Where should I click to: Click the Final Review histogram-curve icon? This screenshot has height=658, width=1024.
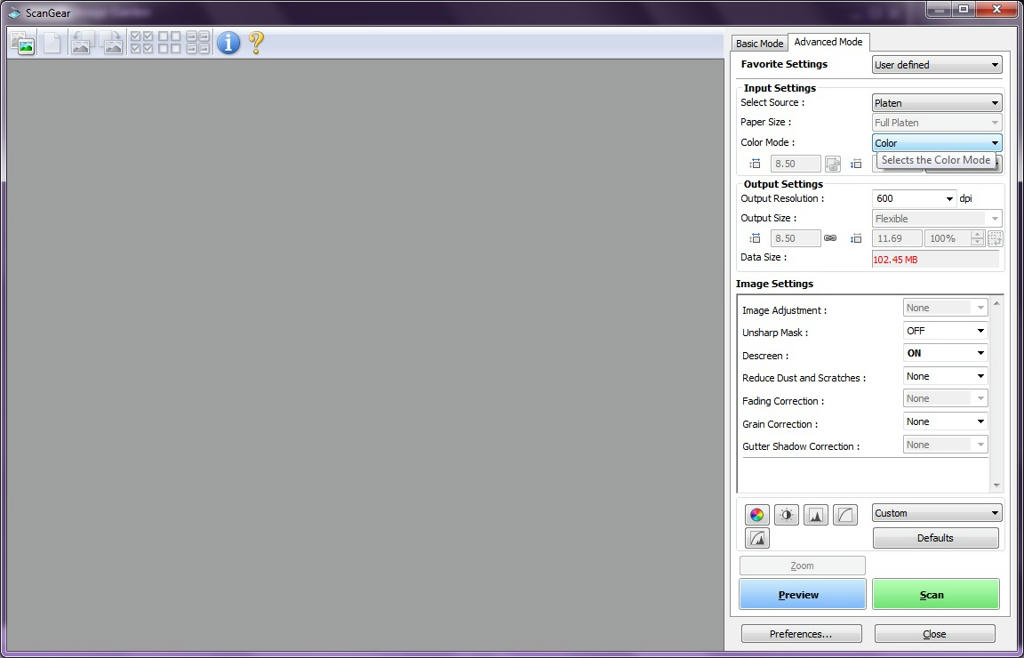point(757,539)
